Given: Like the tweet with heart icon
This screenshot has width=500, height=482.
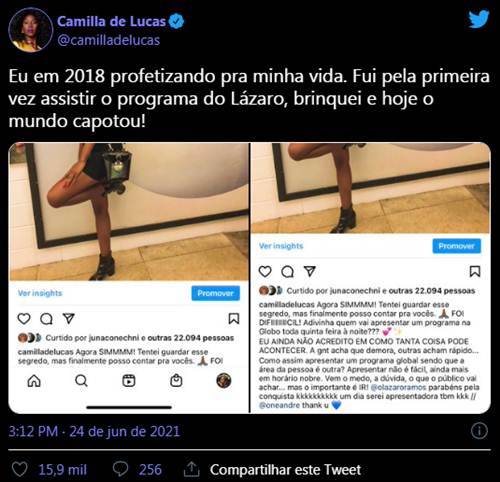Looking at the screenshot, I should (x=20, y=469).
